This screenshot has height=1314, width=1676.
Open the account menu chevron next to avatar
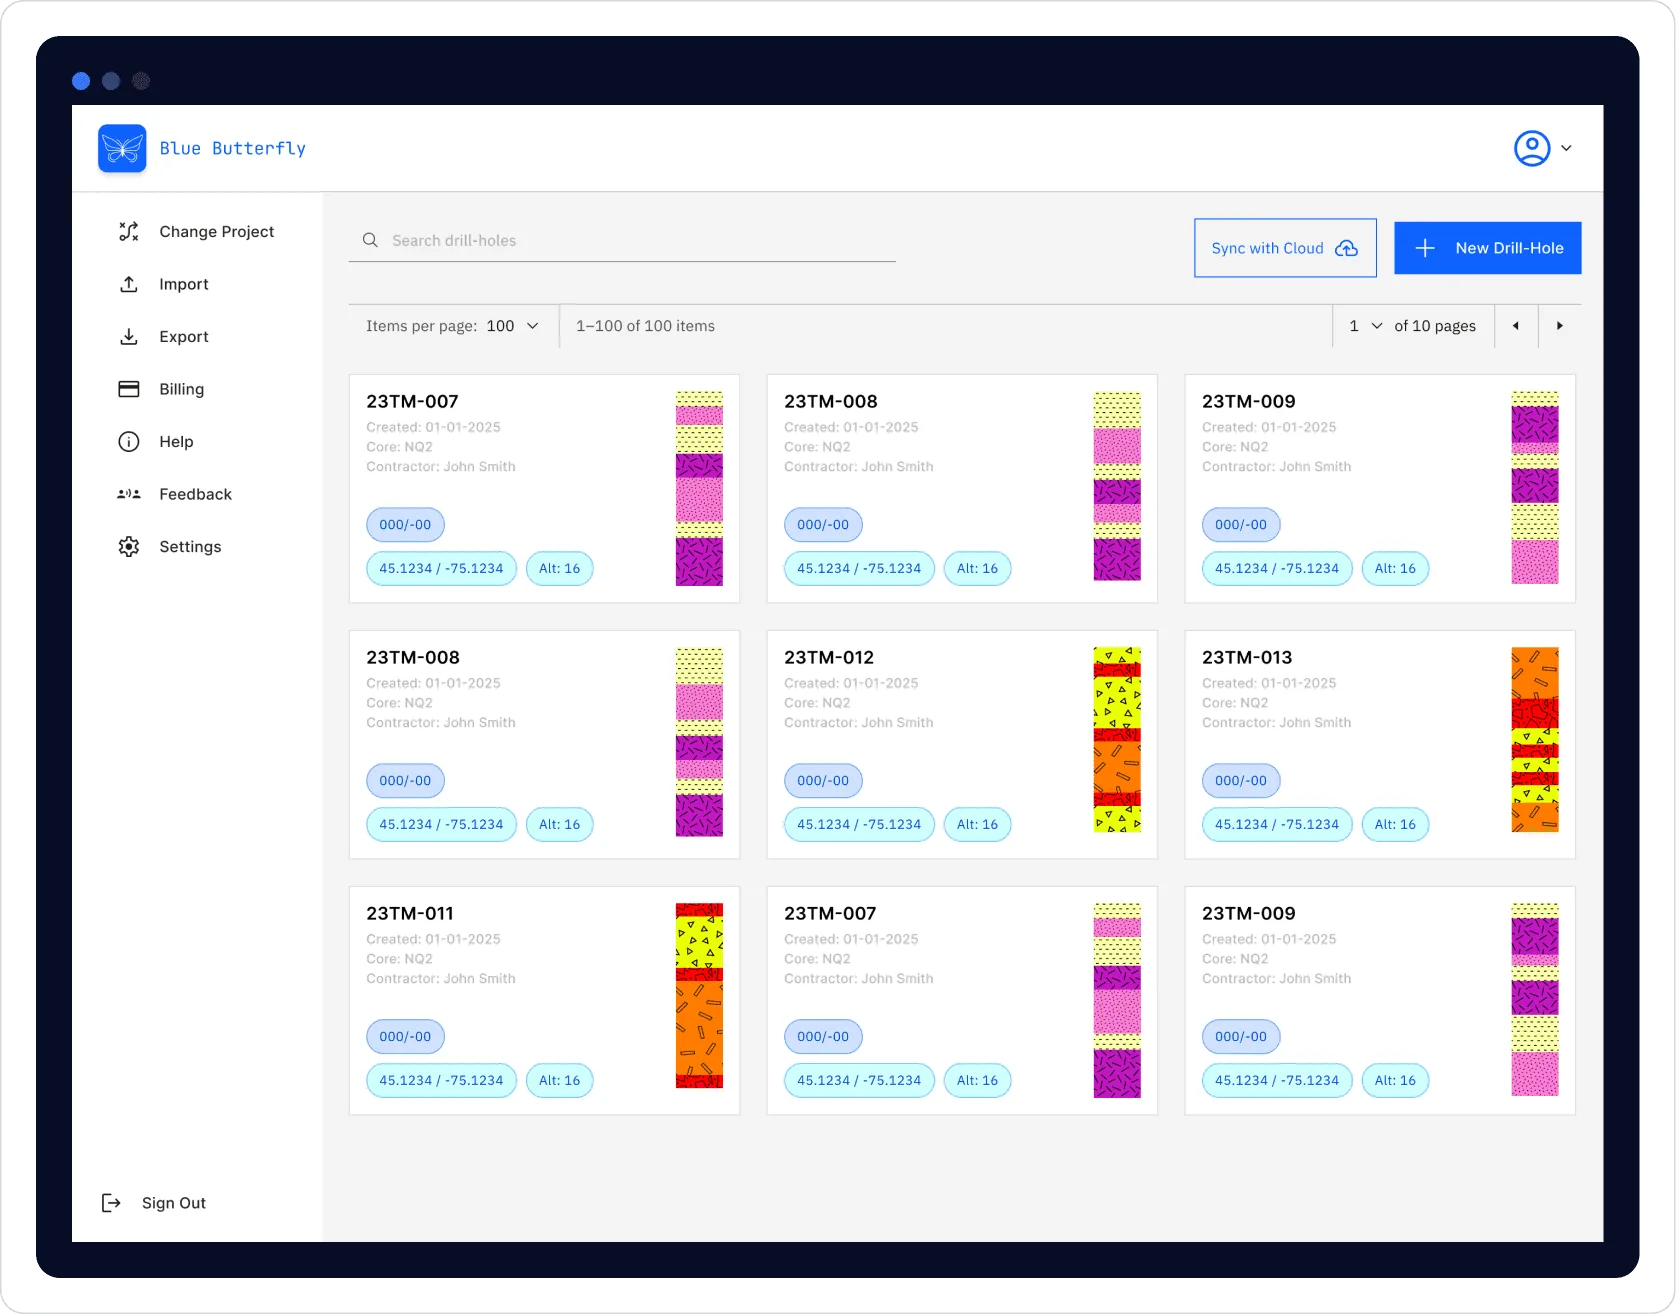tap(1566, 148)
